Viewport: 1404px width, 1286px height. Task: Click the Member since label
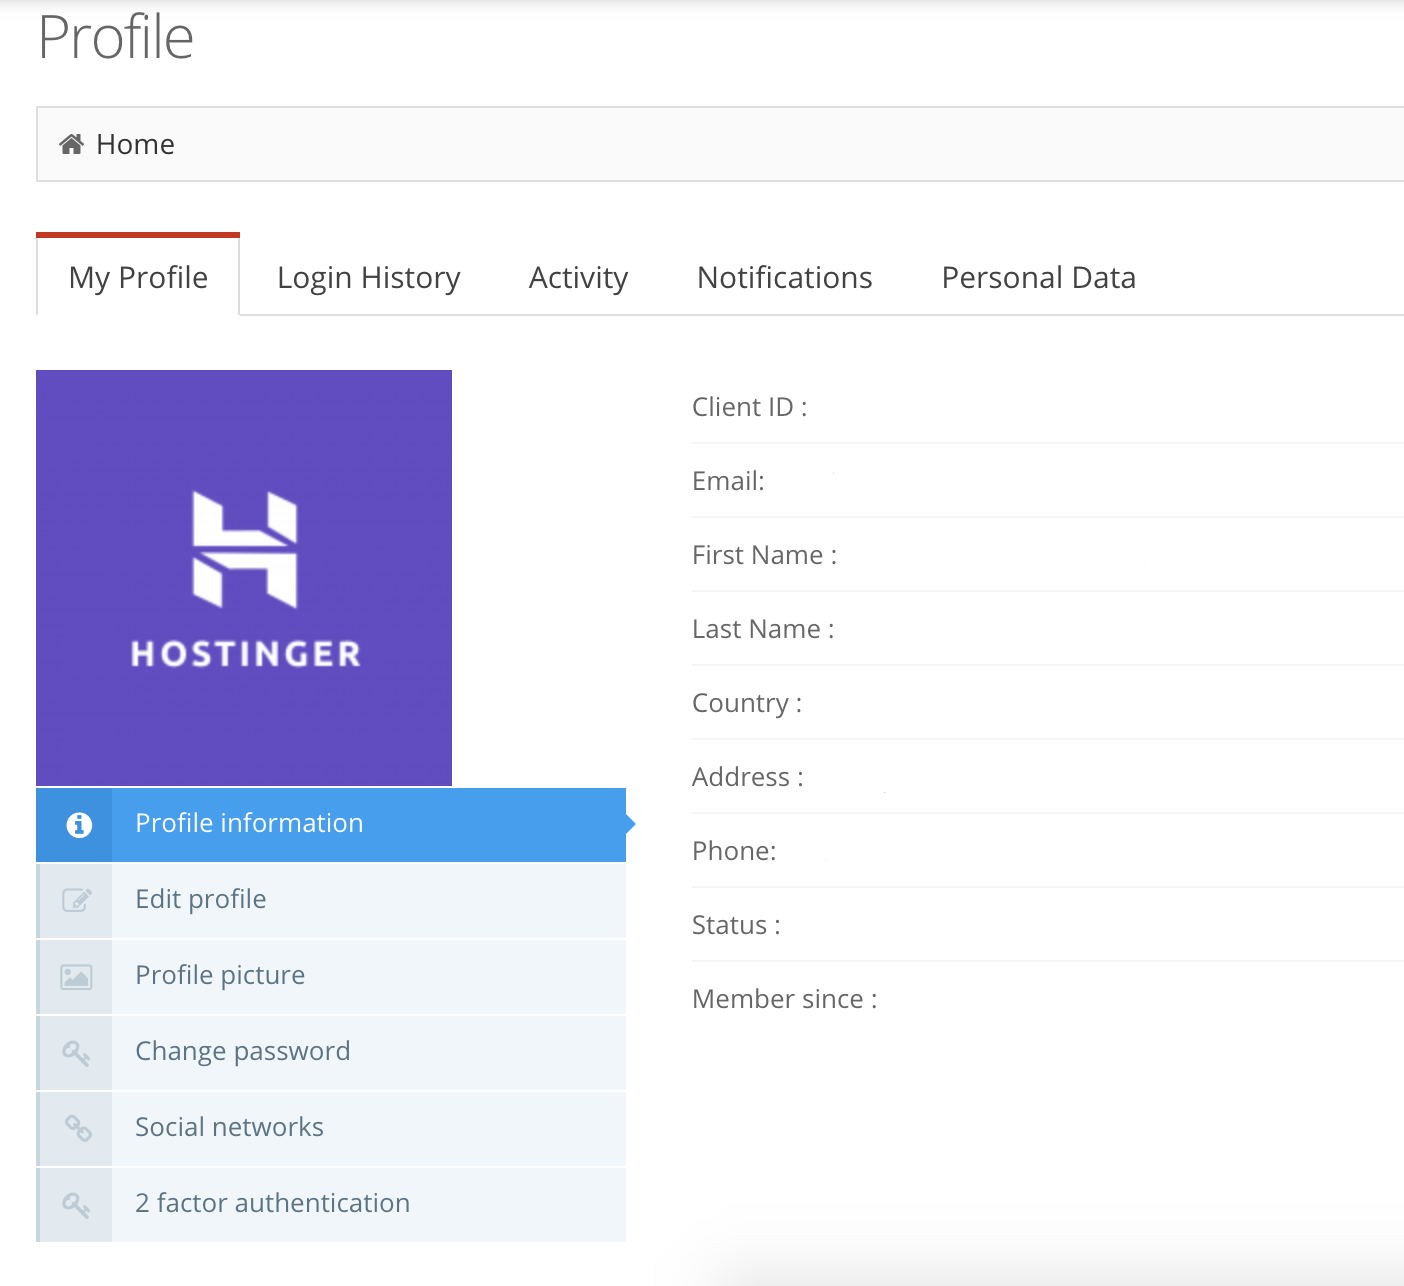(784, 999)
